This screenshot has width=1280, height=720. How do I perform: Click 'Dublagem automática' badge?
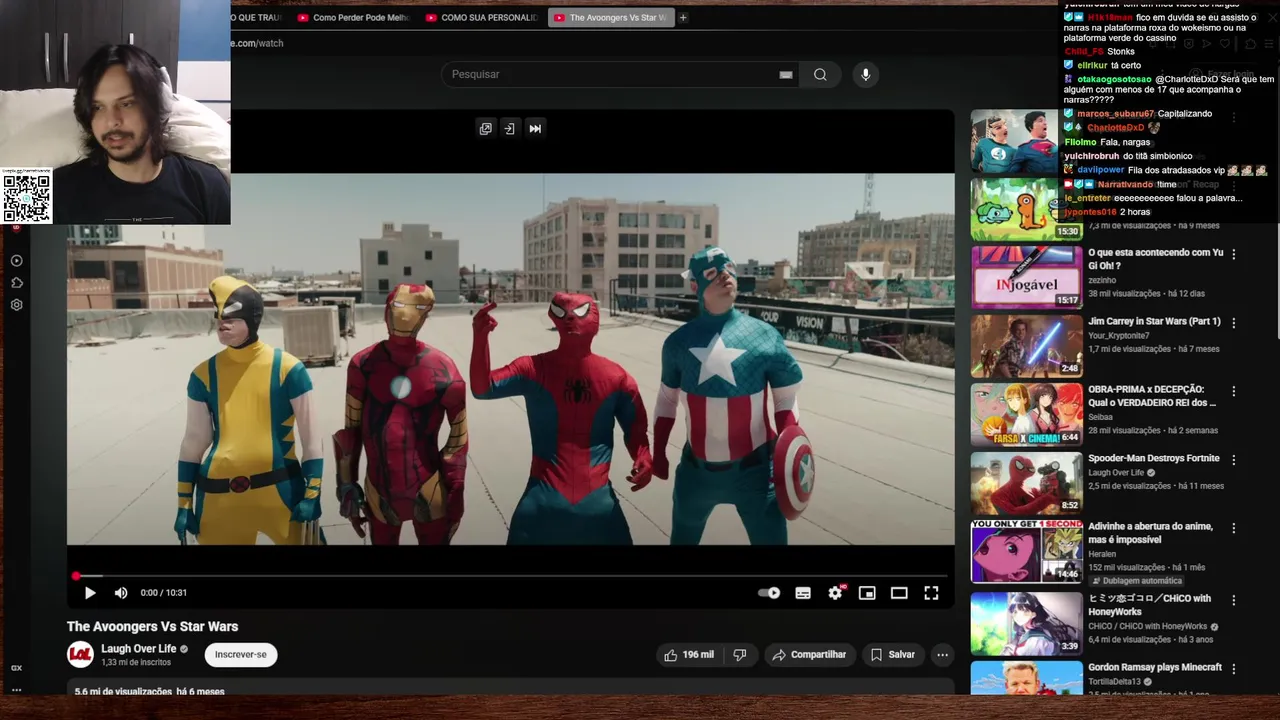coord(1136,581)
